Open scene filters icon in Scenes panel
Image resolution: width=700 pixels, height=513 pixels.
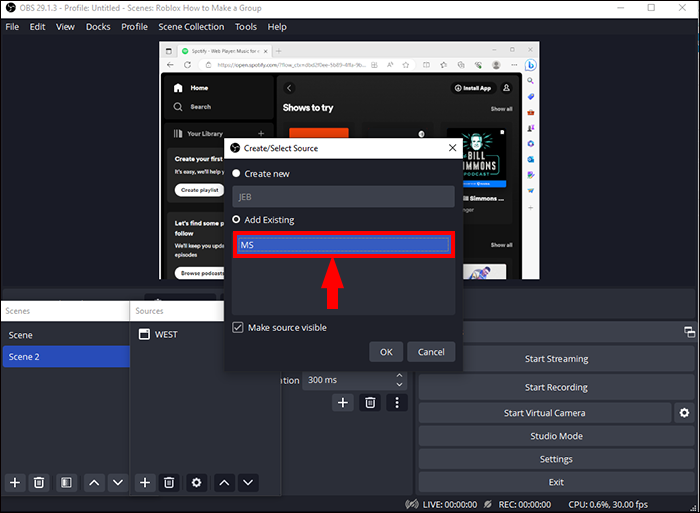click(66, 483)
